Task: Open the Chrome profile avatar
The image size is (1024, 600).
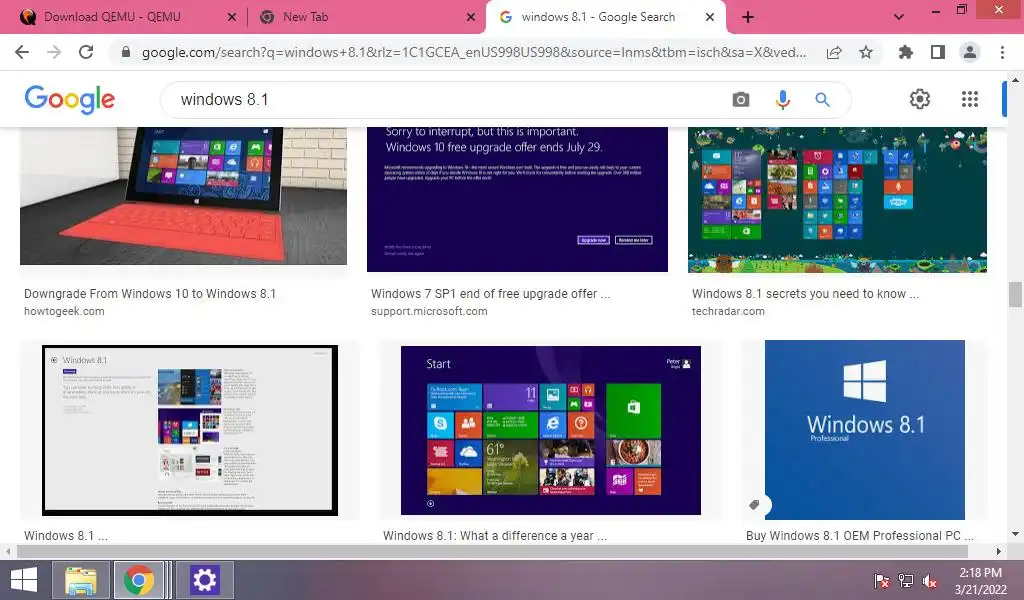Action: [x=970, y=52]
